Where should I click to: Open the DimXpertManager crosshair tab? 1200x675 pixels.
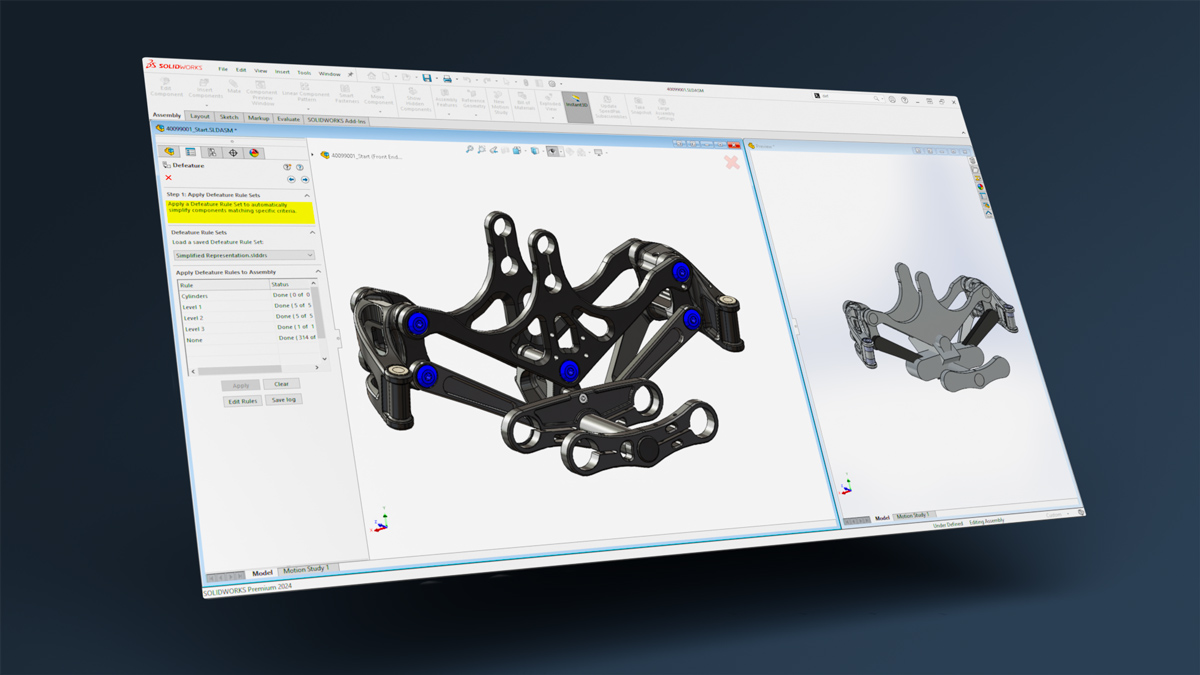pyautogui.click(x=233, y=153)
